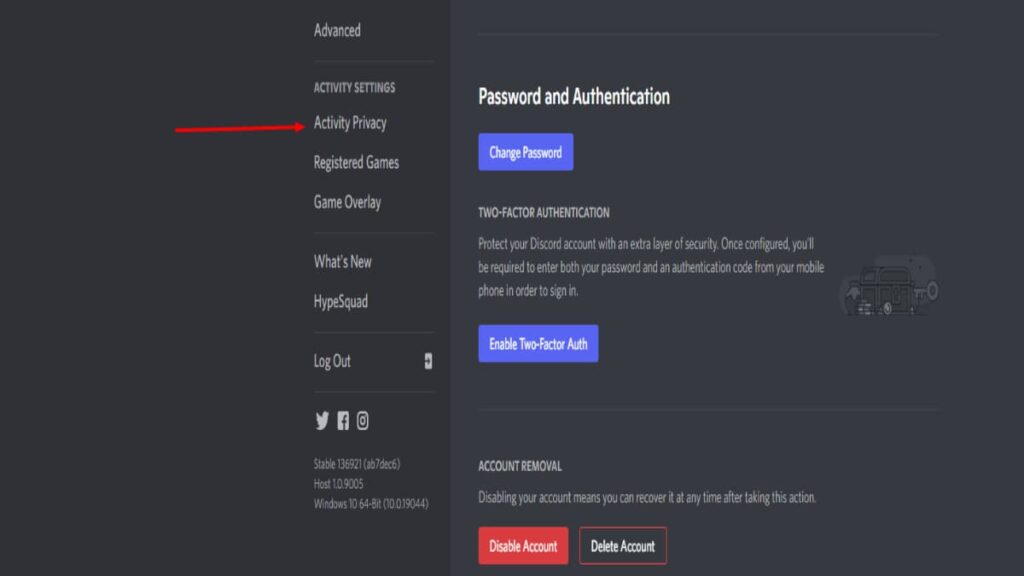Open Discord's Instagram page icon
The width and height of the screenshot is (1024, 576).
tap(363, 421)
